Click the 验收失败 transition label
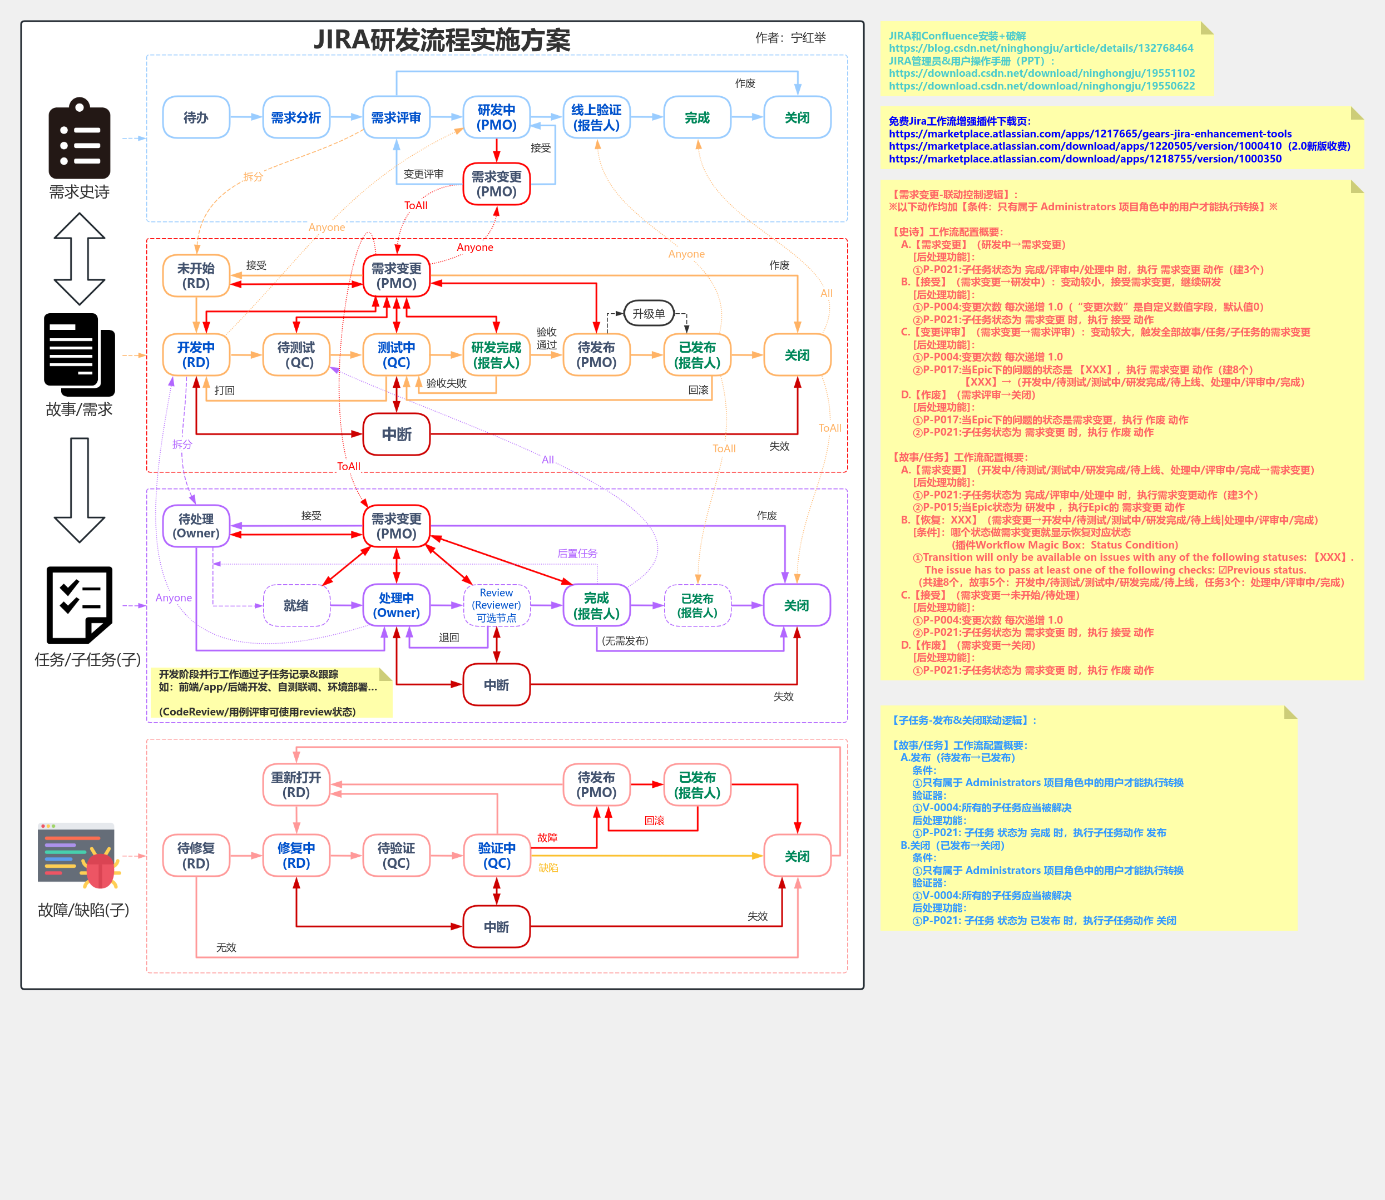The image size is (1385, 1200). pyautogui.click(x=447, y=384)
